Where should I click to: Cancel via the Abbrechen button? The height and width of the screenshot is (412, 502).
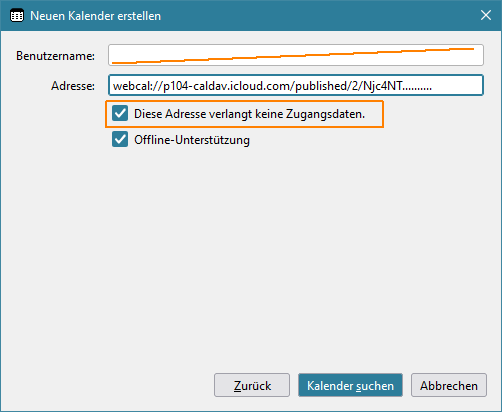click(x=449, y=385)
